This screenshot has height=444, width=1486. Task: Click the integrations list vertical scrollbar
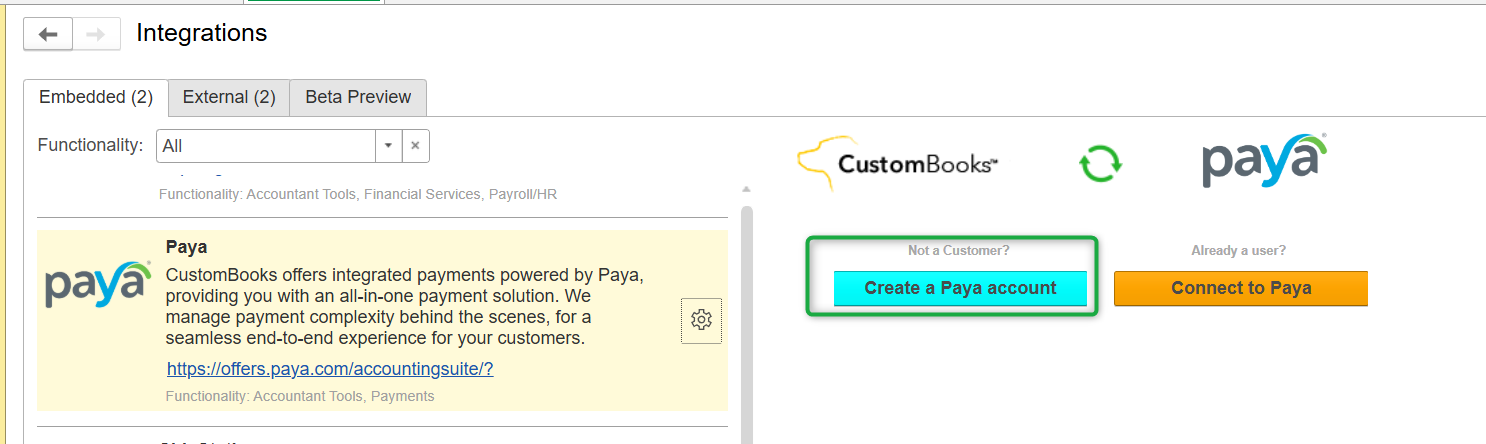[x=746, y=320]
